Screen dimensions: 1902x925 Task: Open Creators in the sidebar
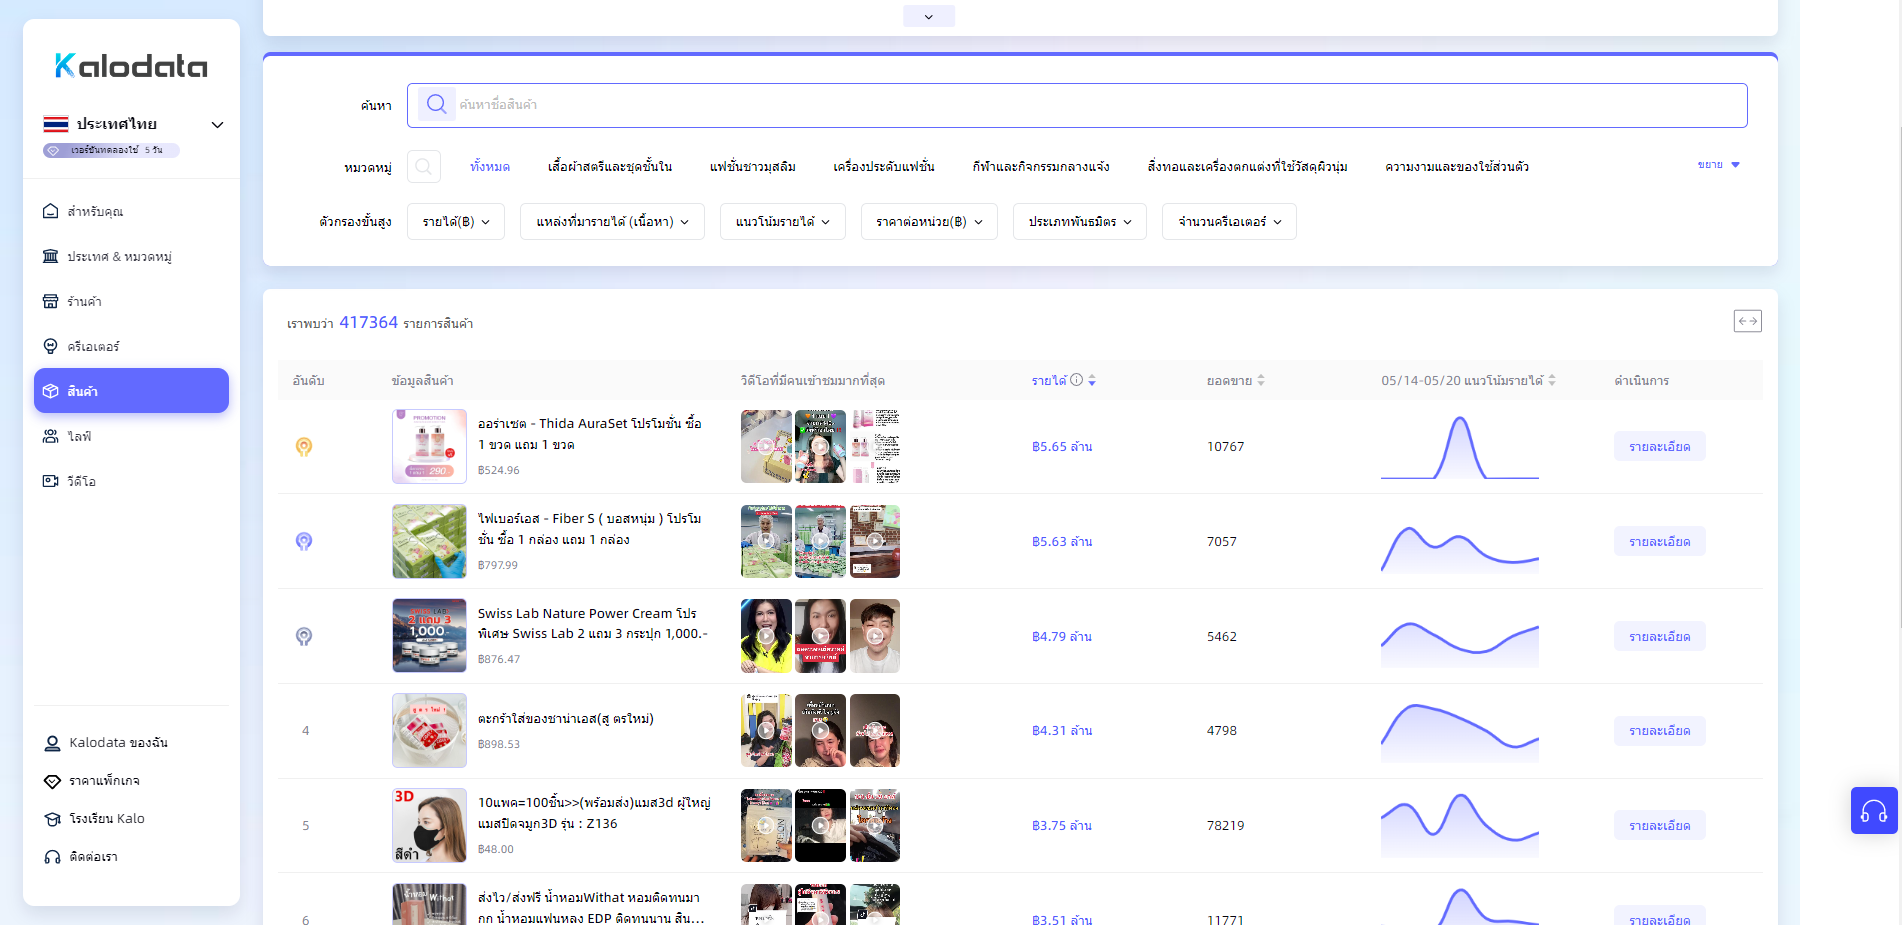pyautogui.click(x=93, y=347)
